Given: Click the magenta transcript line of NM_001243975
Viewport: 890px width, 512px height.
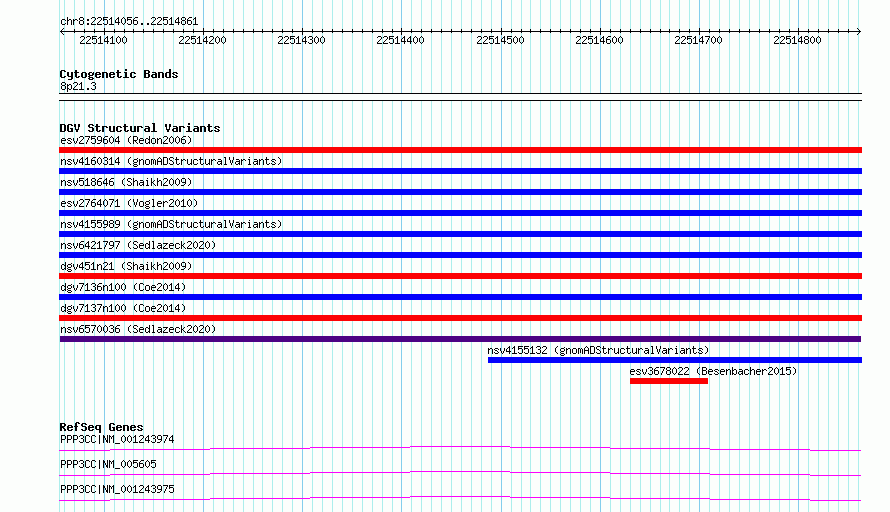Looking at the screenshot, I should click(460, 498).
